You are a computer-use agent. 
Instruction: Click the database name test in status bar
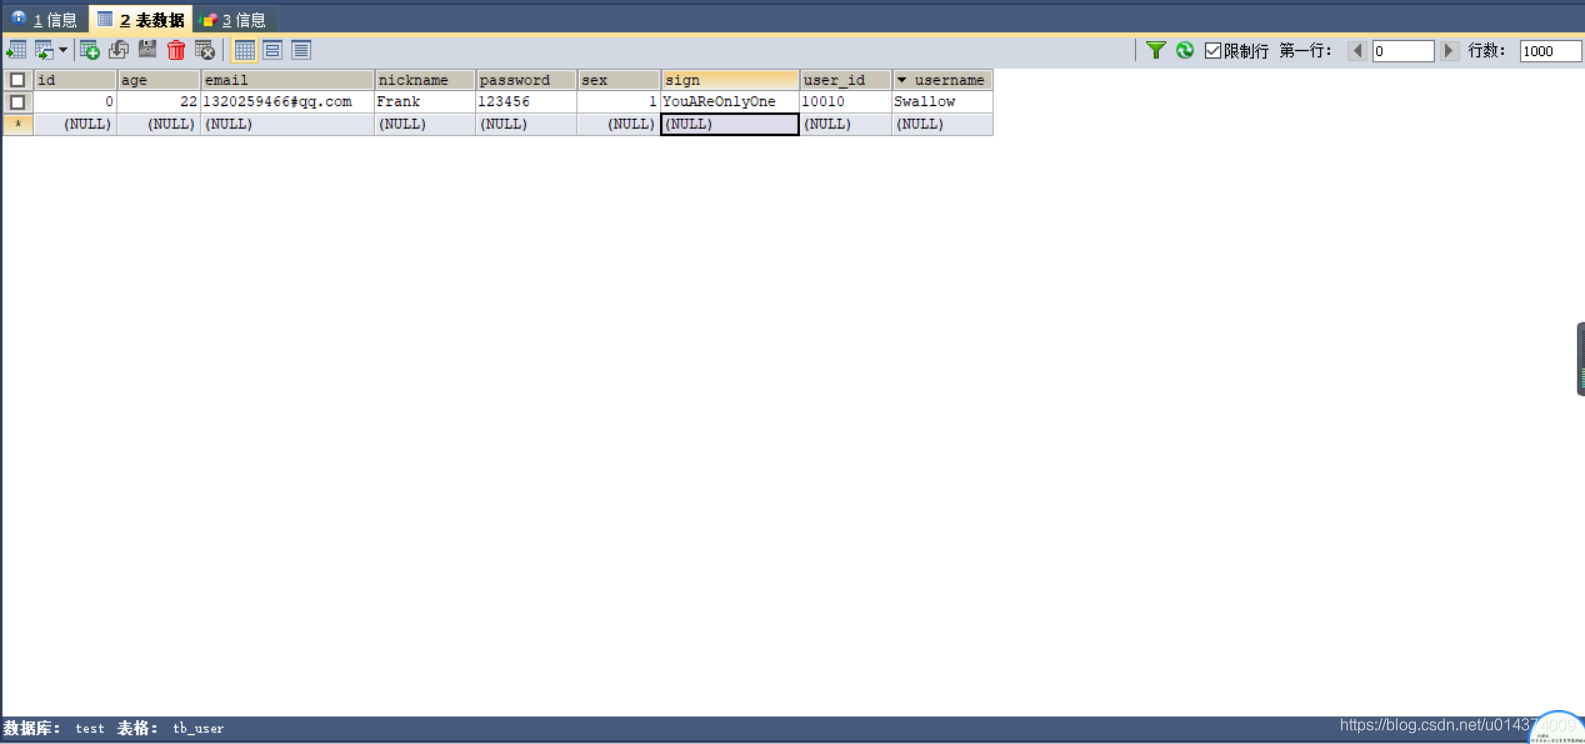point(90,729)
